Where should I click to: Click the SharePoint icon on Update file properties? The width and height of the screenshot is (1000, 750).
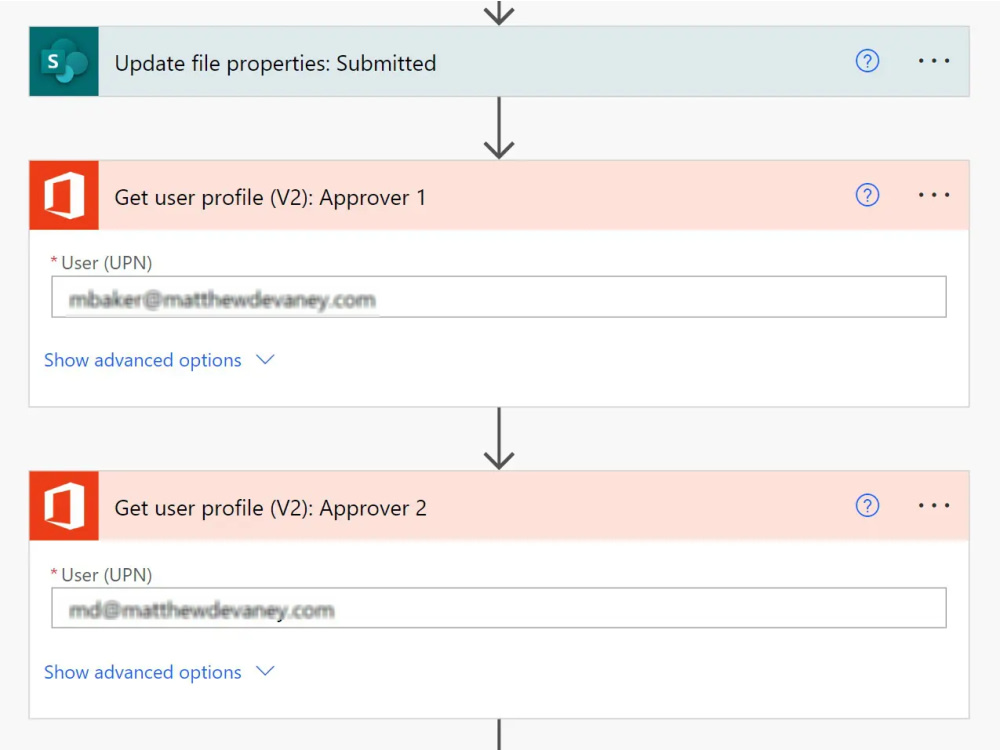64,61
